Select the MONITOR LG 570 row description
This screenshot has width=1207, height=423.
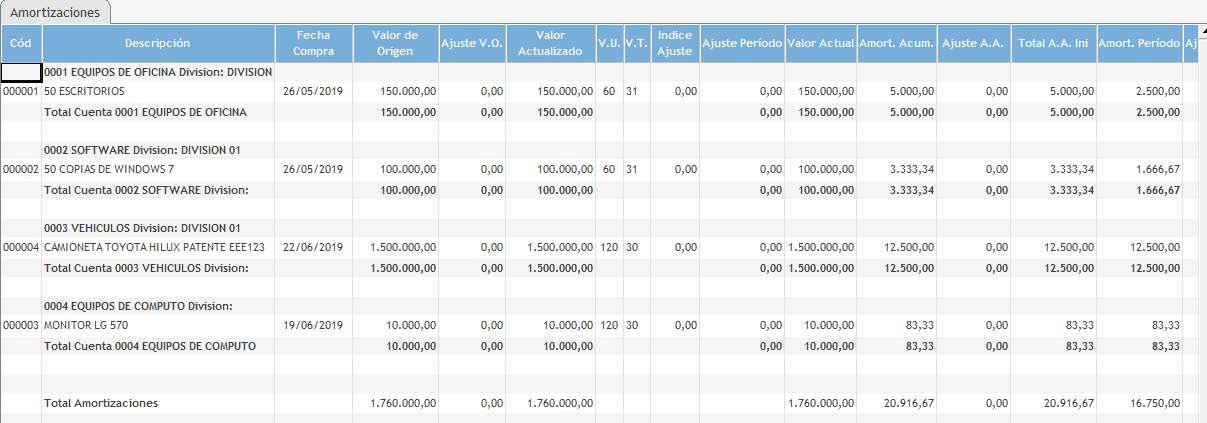pos(86,325)
